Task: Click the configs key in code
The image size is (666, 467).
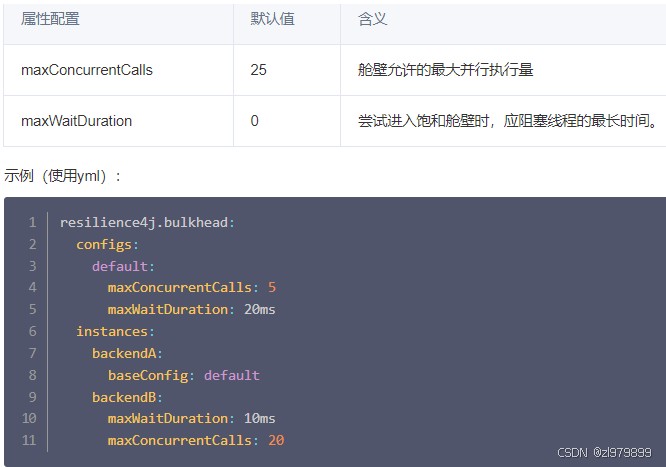Action: [x=106, y=244]
